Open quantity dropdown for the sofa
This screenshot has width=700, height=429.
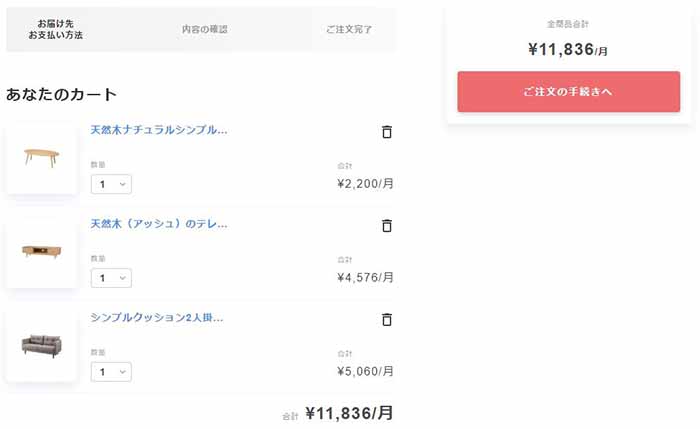[x=111, y=371]
